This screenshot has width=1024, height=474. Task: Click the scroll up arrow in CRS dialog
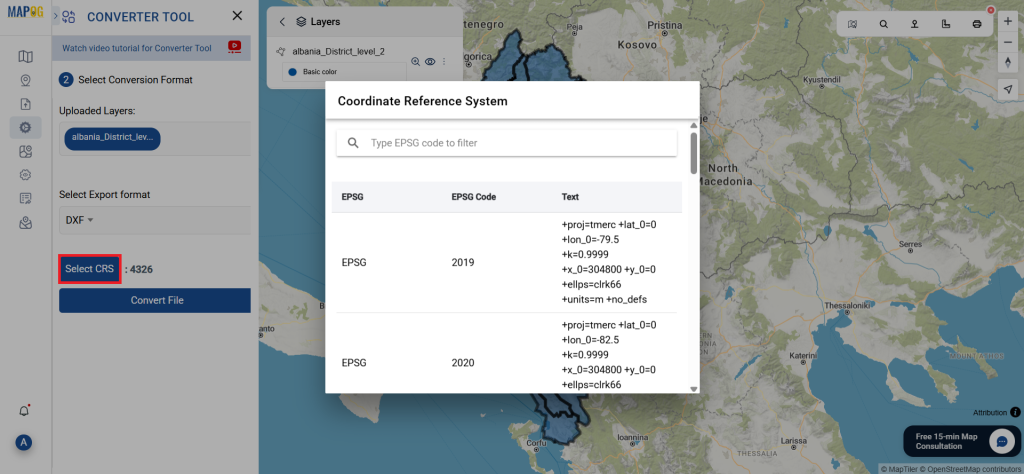point(694,125)
